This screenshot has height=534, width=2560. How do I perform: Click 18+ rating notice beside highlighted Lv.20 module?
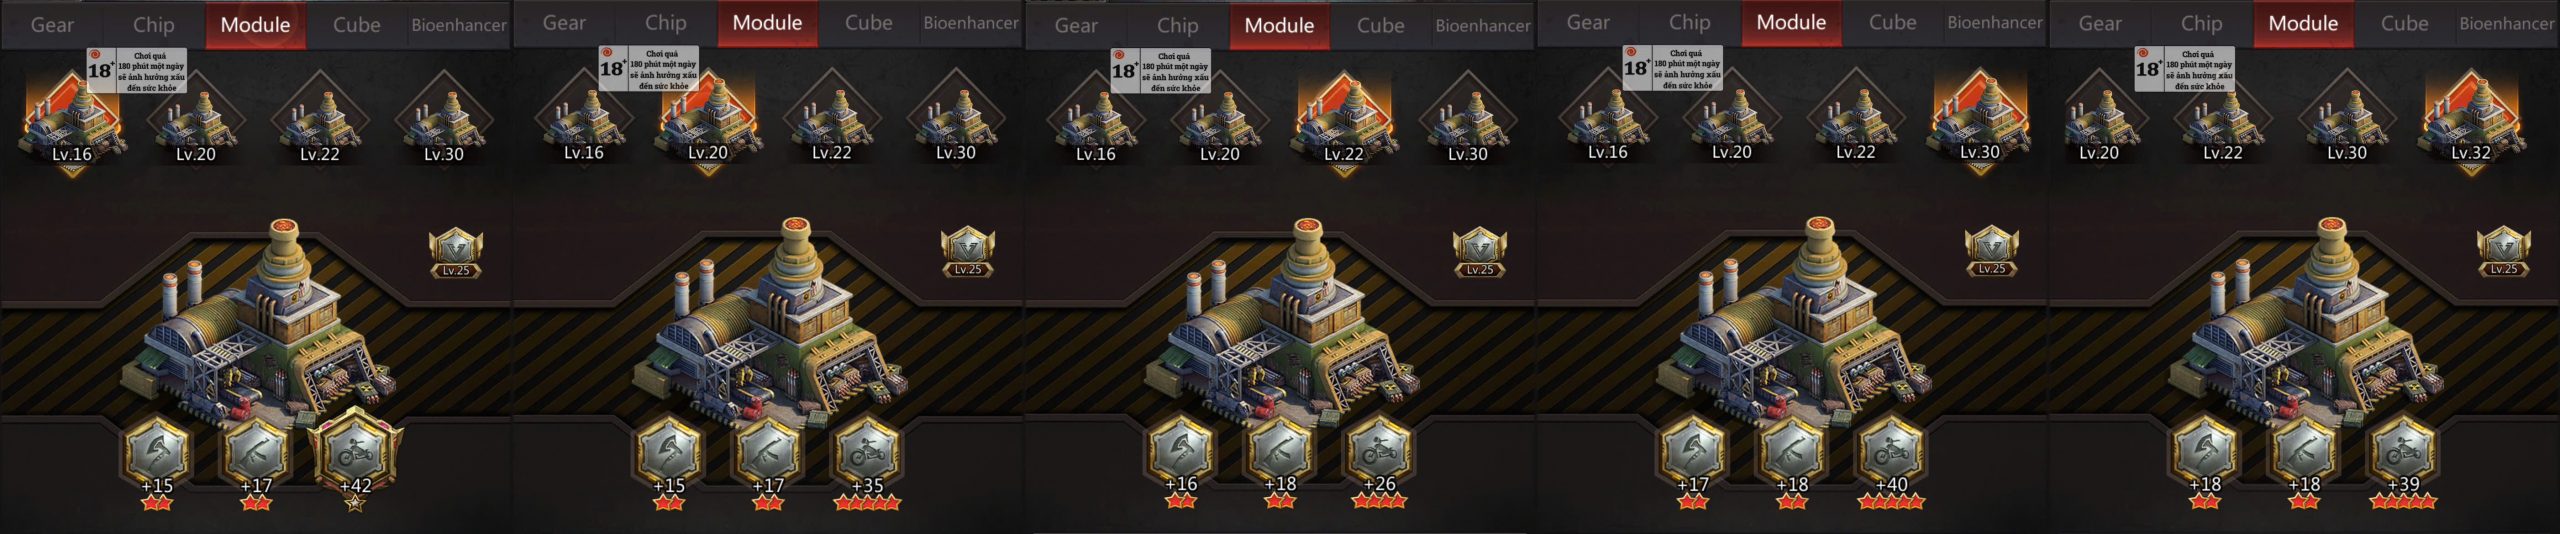(x=648, y=69)
